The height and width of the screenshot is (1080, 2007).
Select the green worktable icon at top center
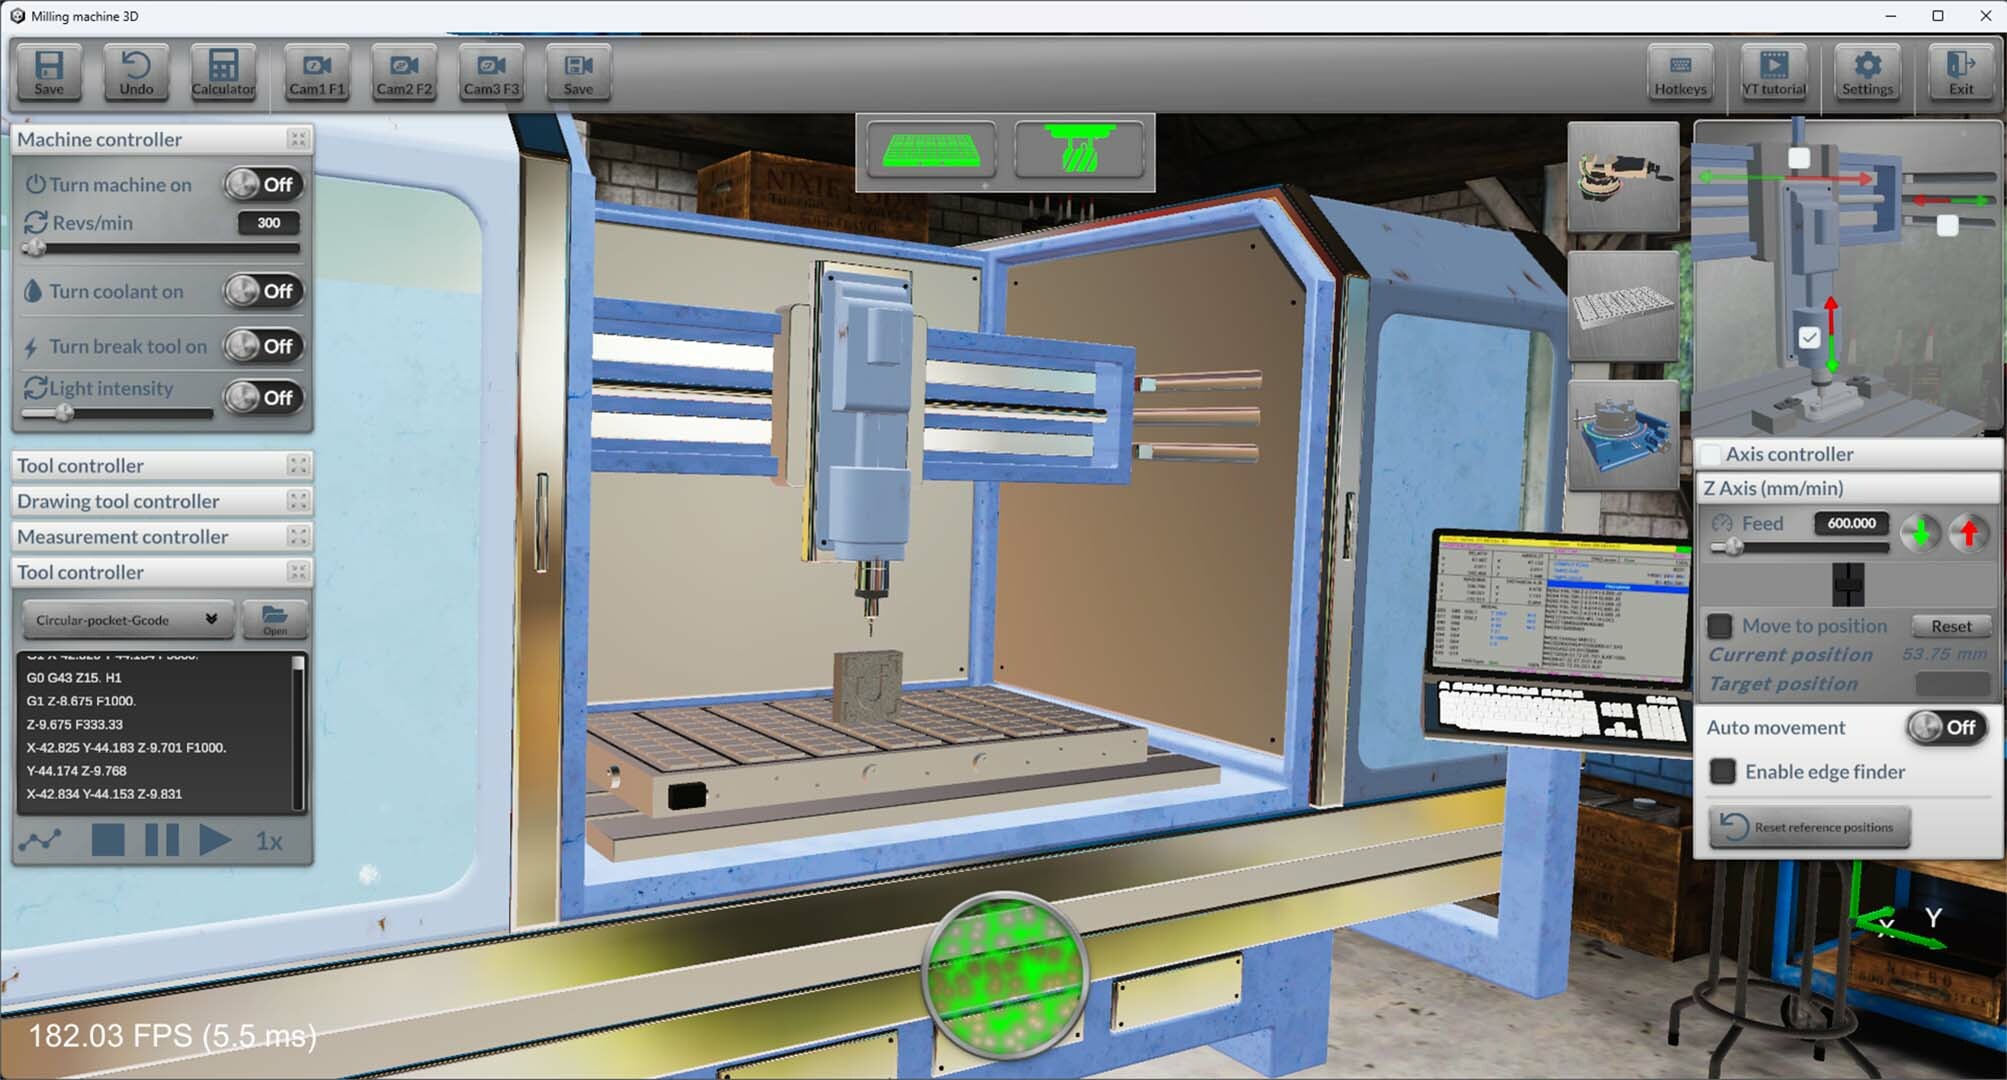(x=930, y=151)
